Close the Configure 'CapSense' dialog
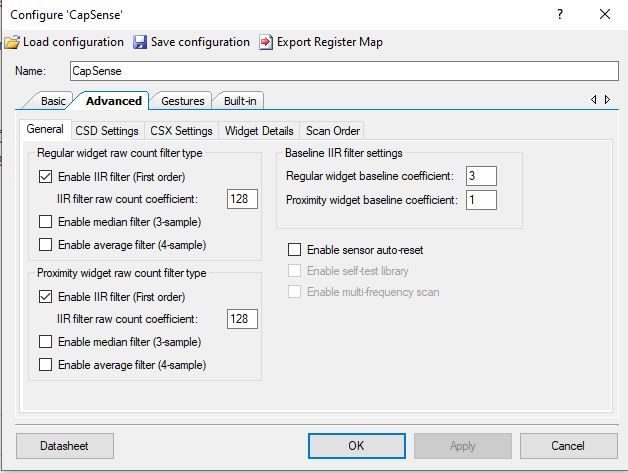Screen dimensions: 628x473 tap(605, 14)
